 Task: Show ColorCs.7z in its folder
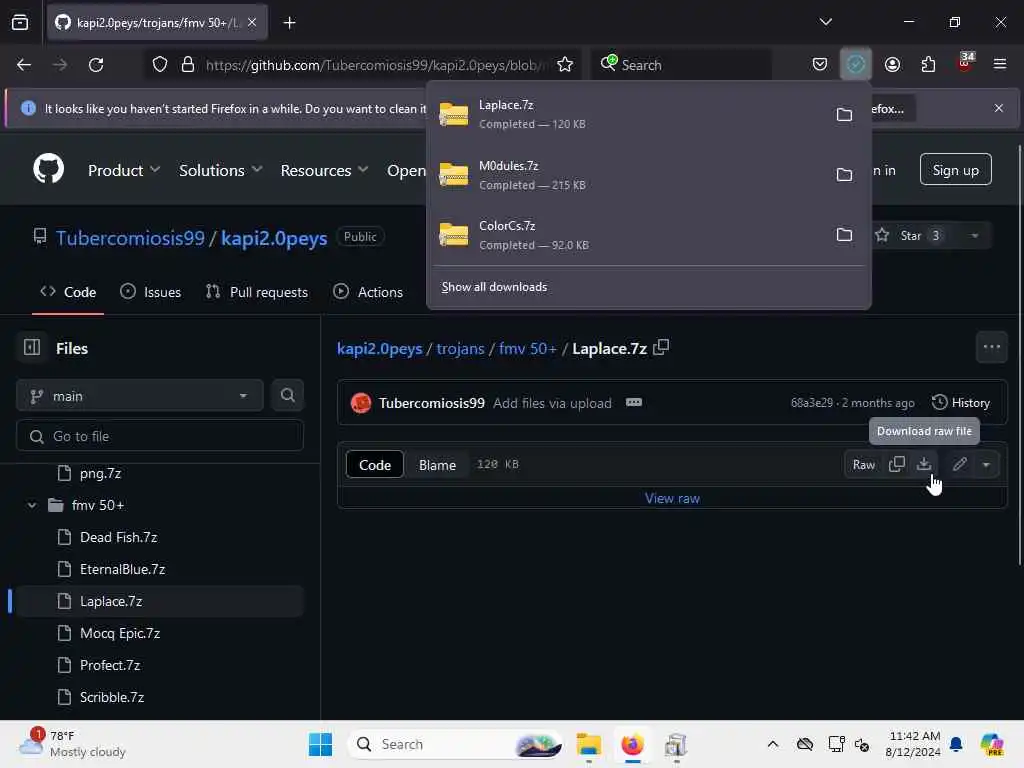pyautogui.click(x=844, y=234)
